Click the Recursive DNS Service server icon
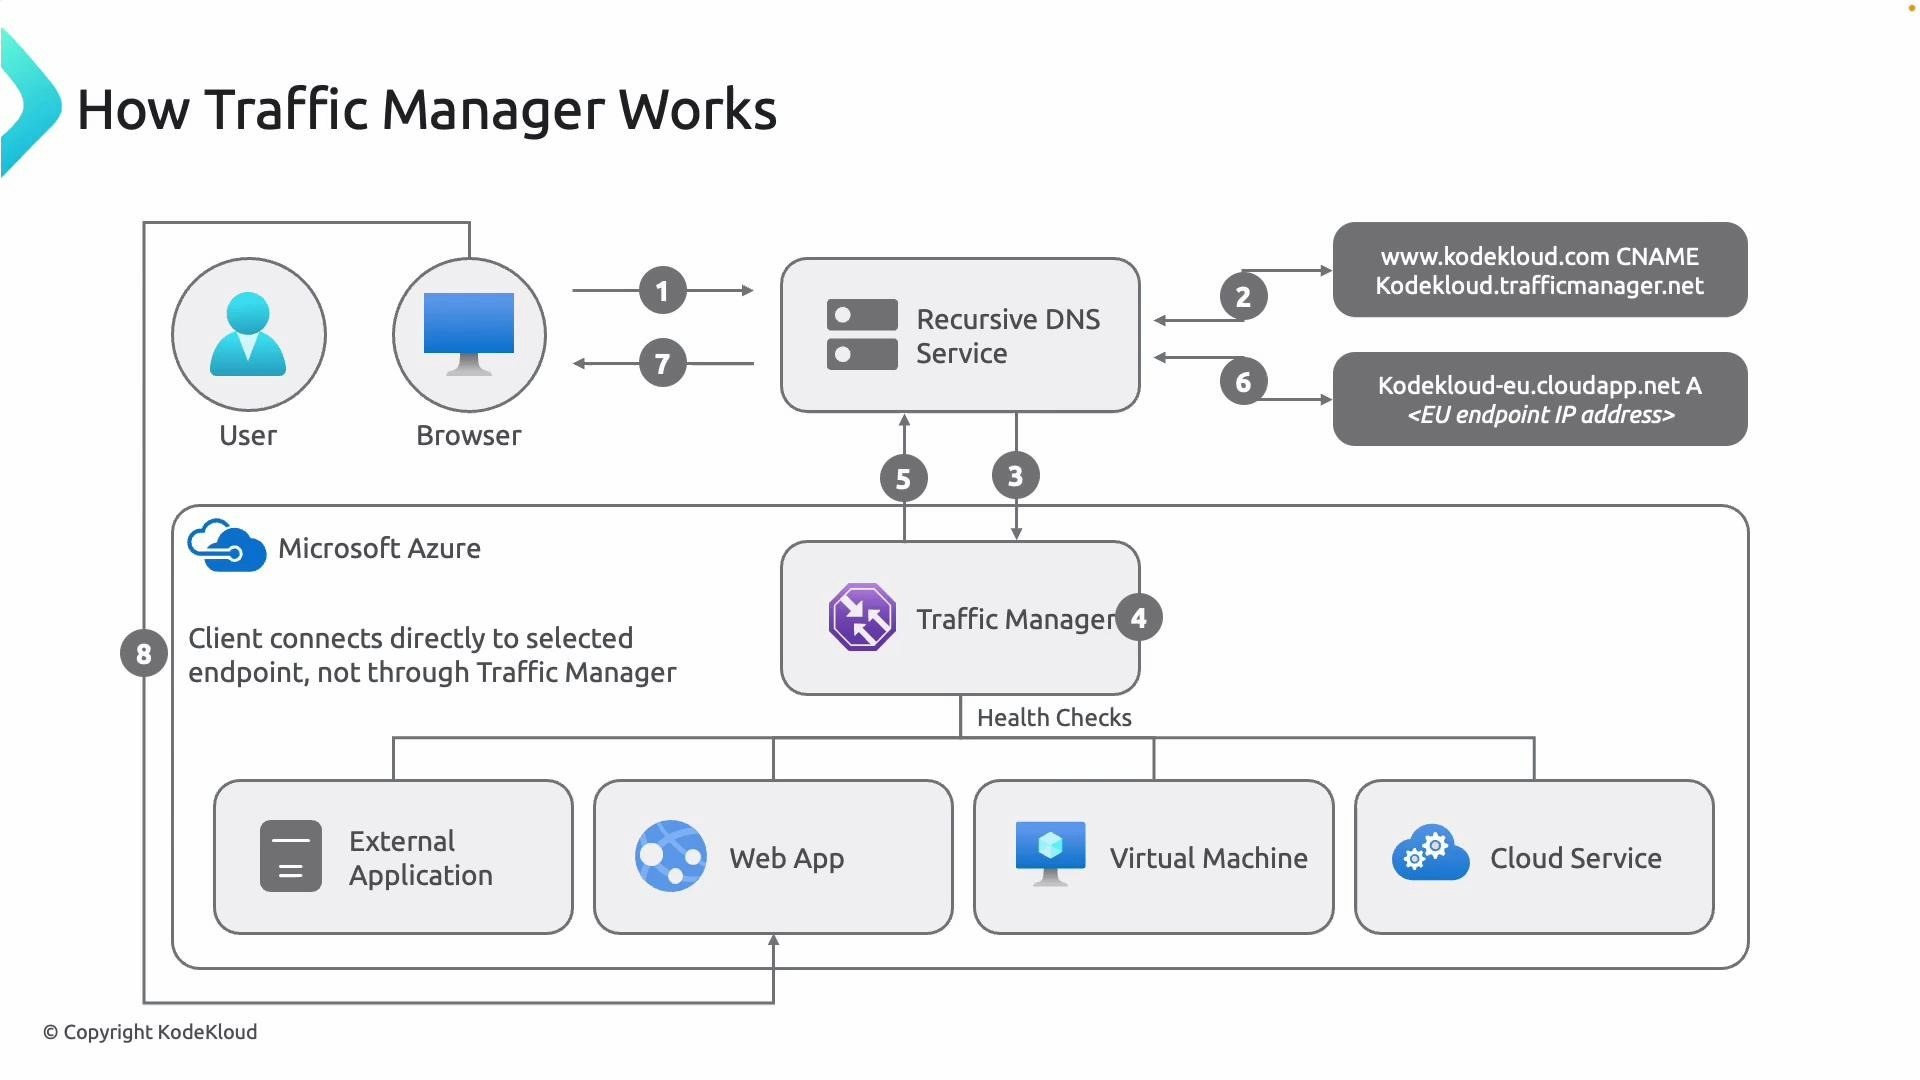The height and width of the screenshot is (1080, 1920). pos(862,333)
